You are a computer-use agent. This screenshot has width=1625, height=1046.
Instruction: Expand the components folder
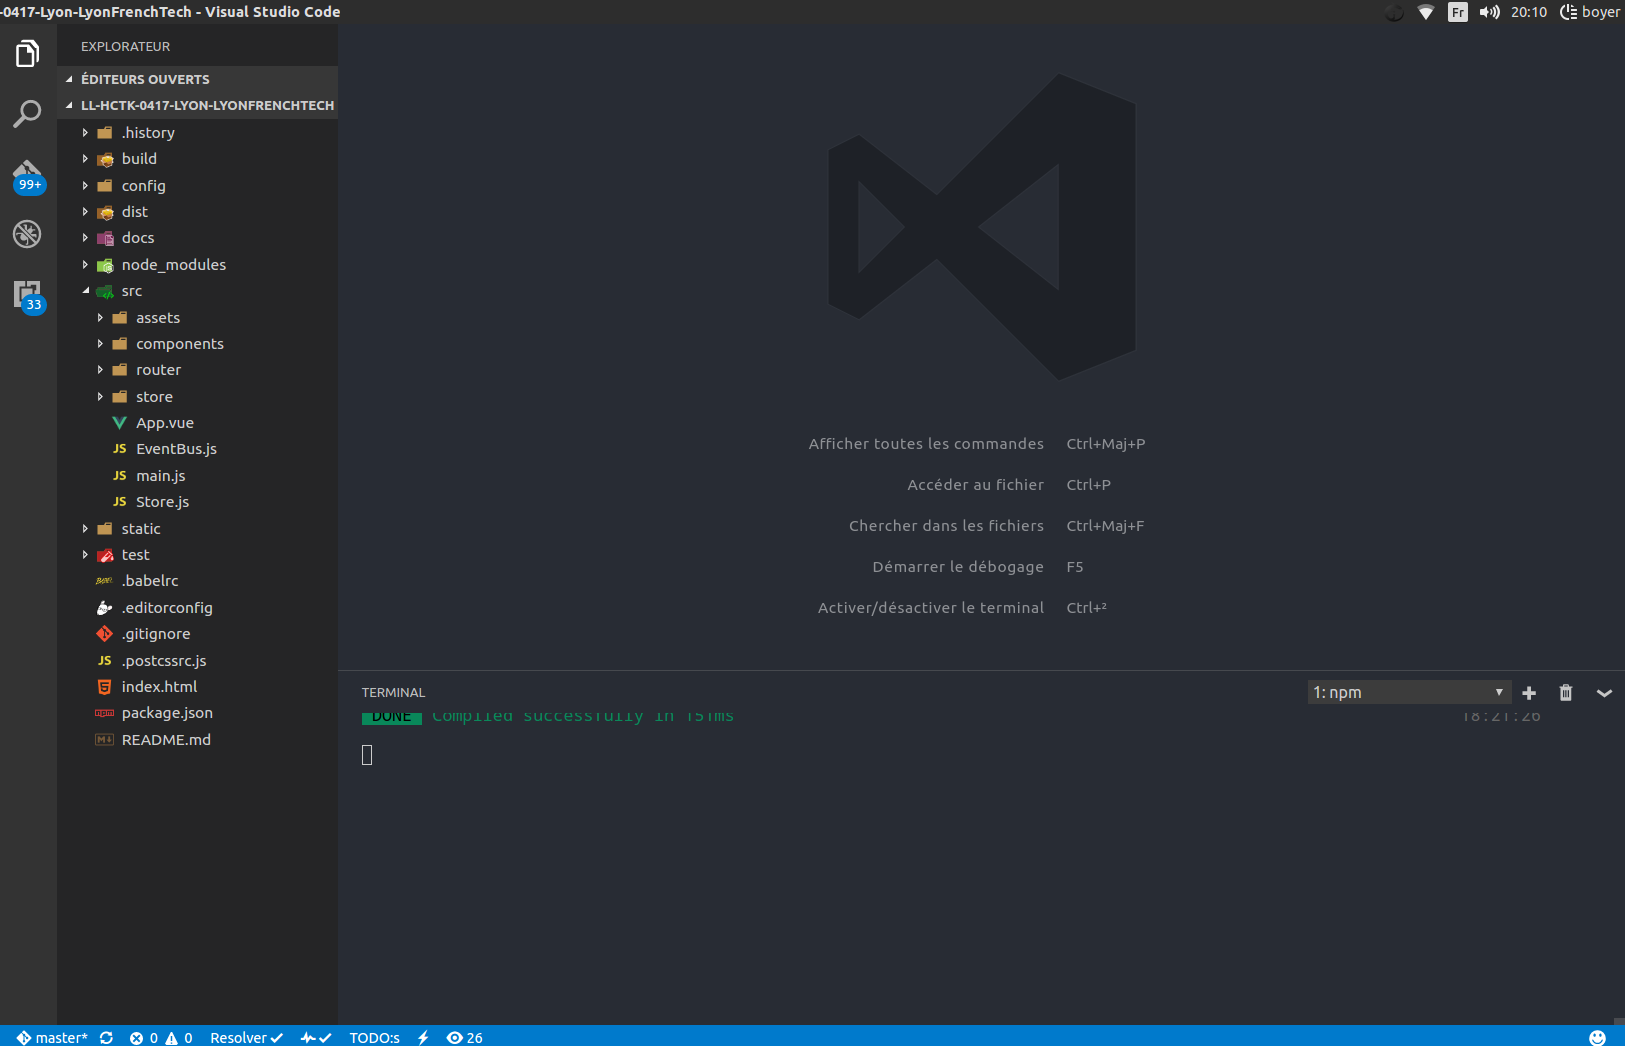point(197,343)
